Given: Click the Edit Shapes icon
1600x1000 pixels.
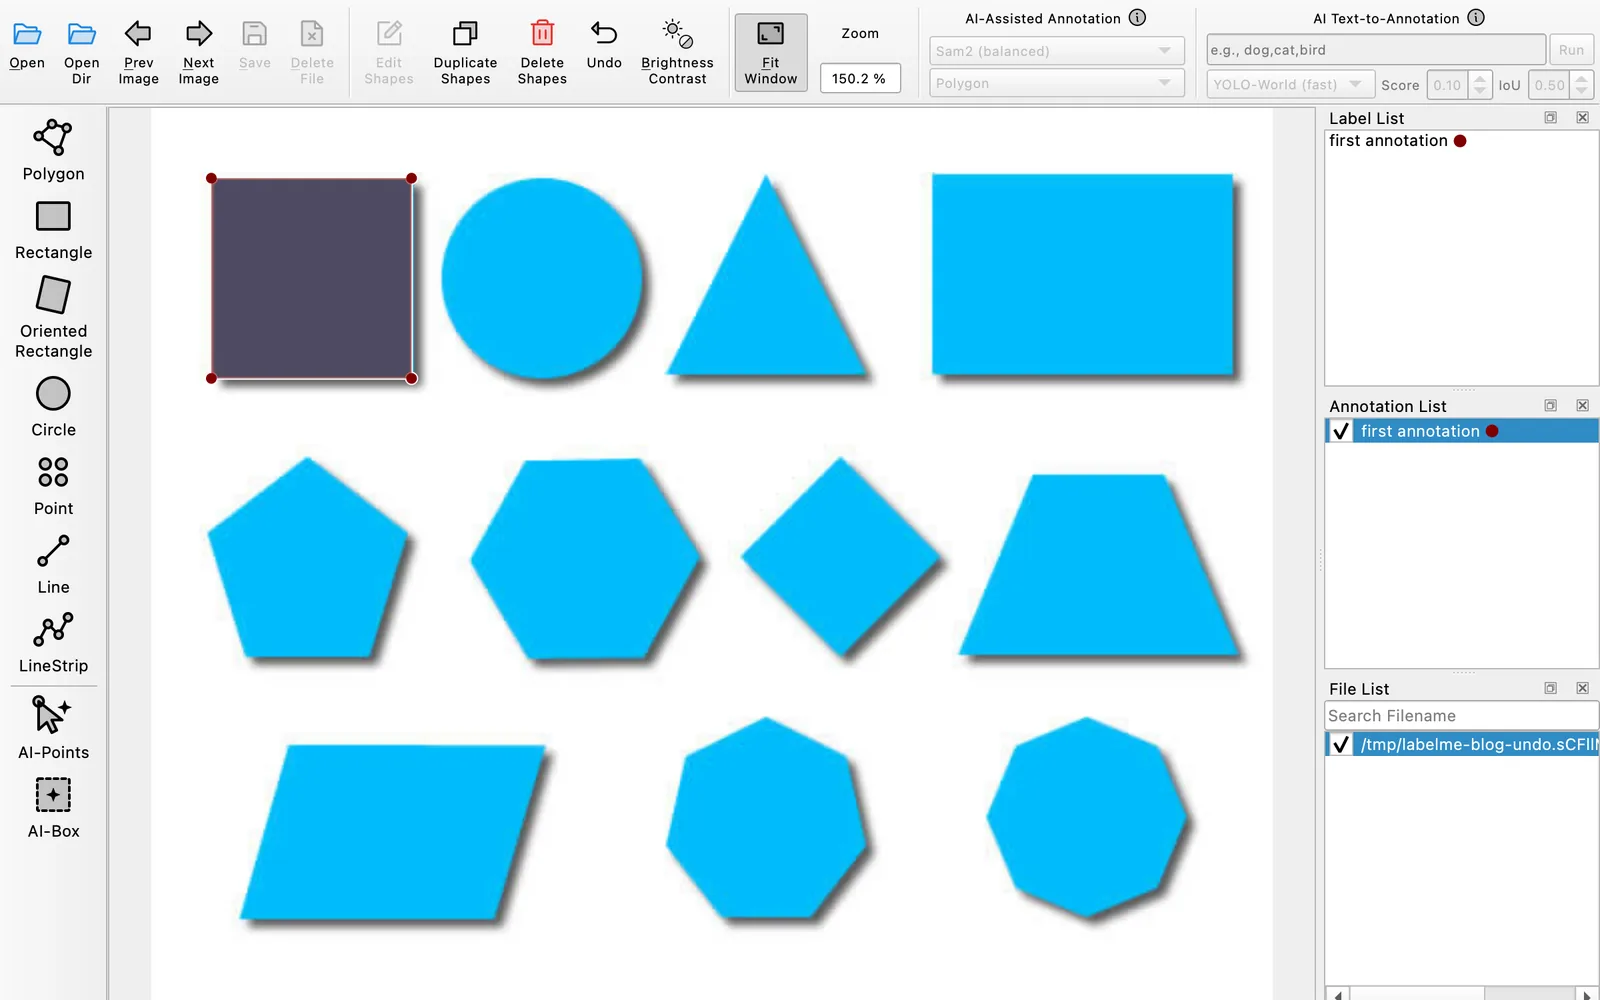Looking at the screenshot, I should 389,35.
